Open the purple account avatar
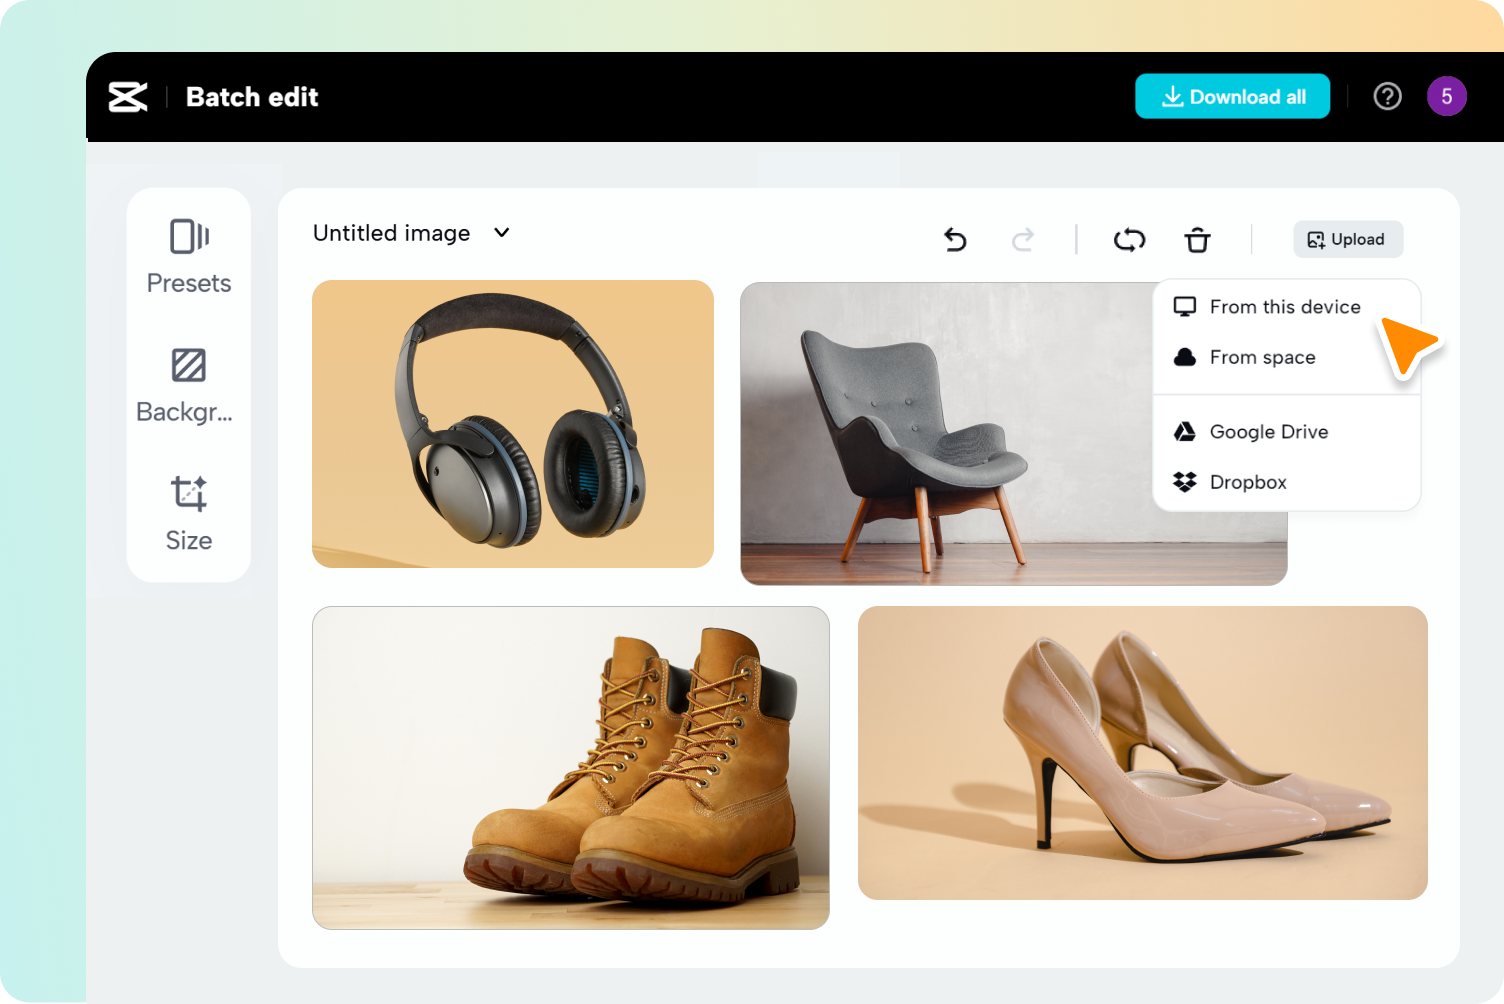 pos(1447,96)
